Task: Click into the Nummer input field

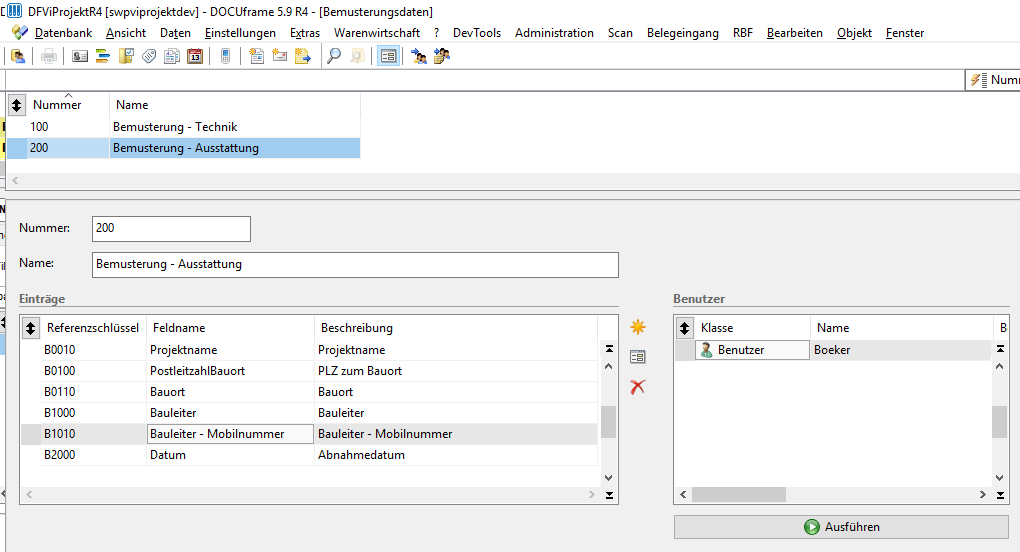Action: tap(171, 229)
